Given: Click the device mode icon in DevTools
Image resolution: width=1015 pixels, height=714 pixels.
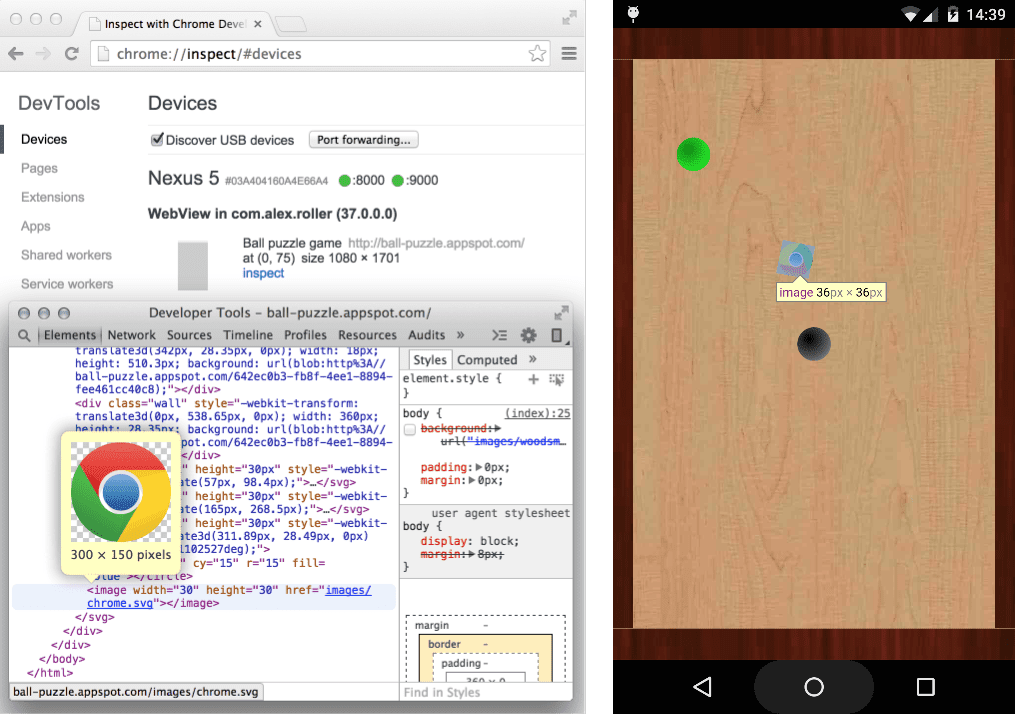Looking at the screenshot, I should tap(557, 337).
